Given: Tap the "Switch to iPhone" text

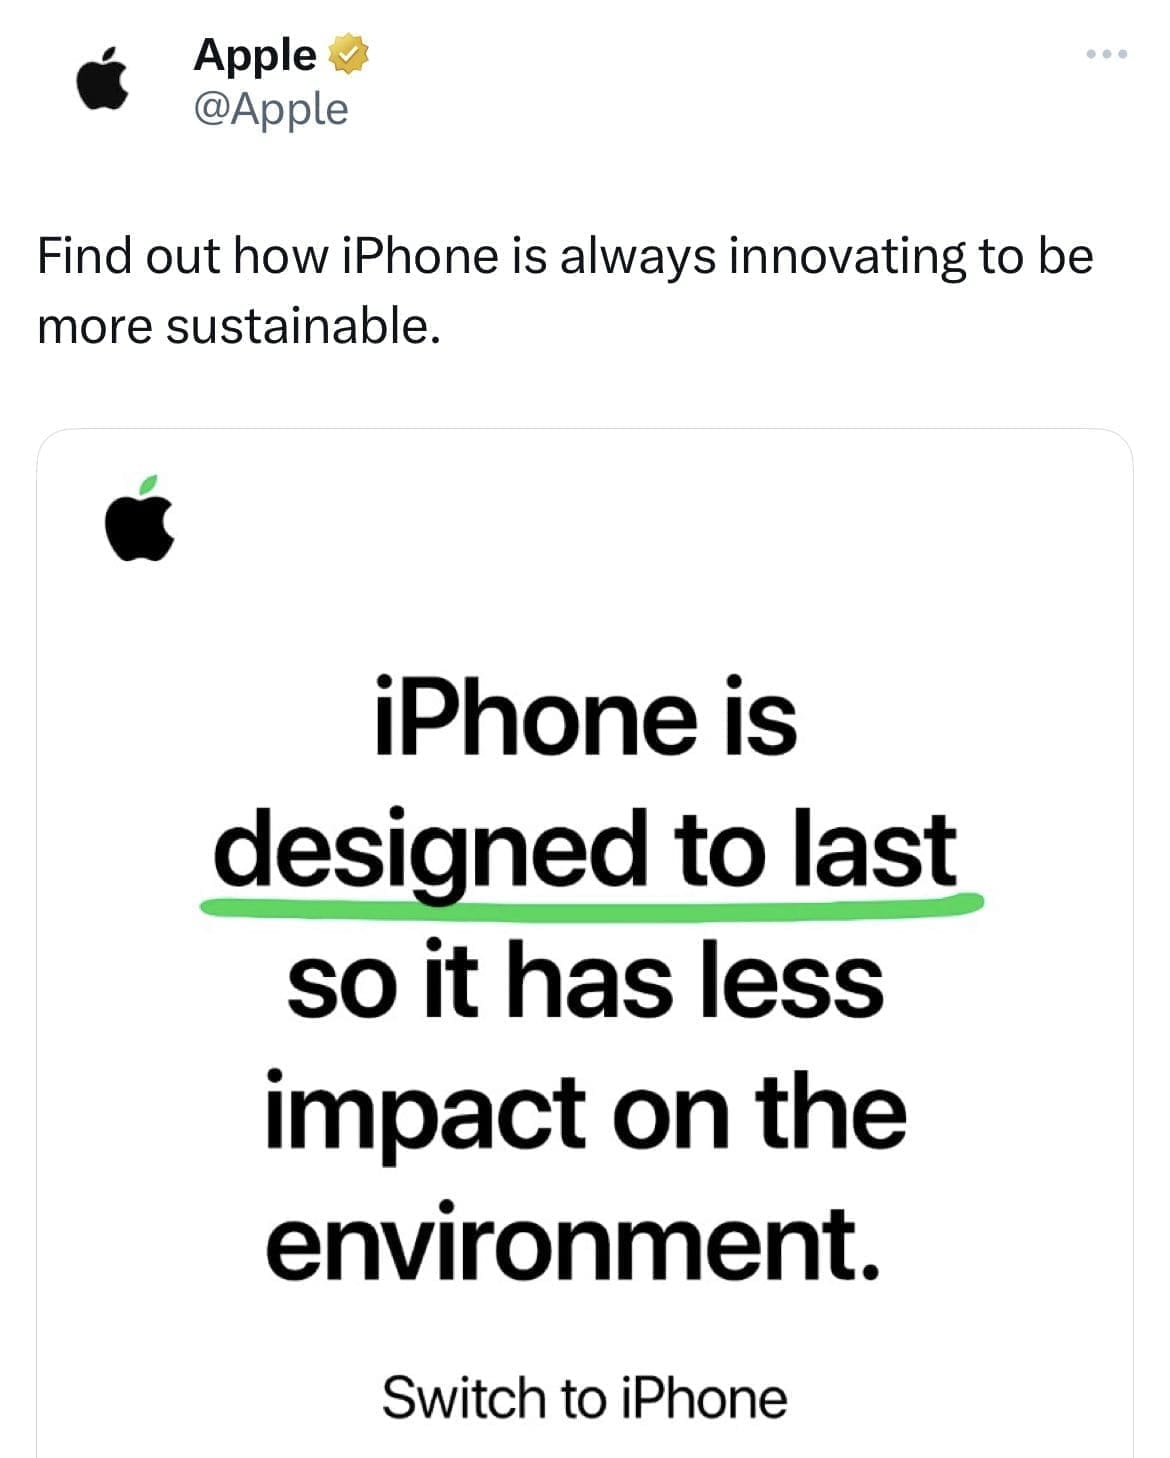Looking at the screenshot, I should (x=584, y=1397).
